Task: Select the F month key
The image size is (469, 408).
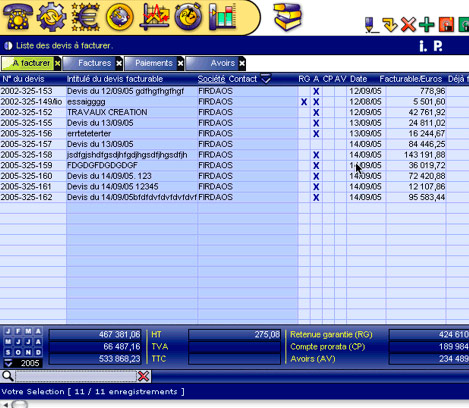Action: tap(18, 331)
